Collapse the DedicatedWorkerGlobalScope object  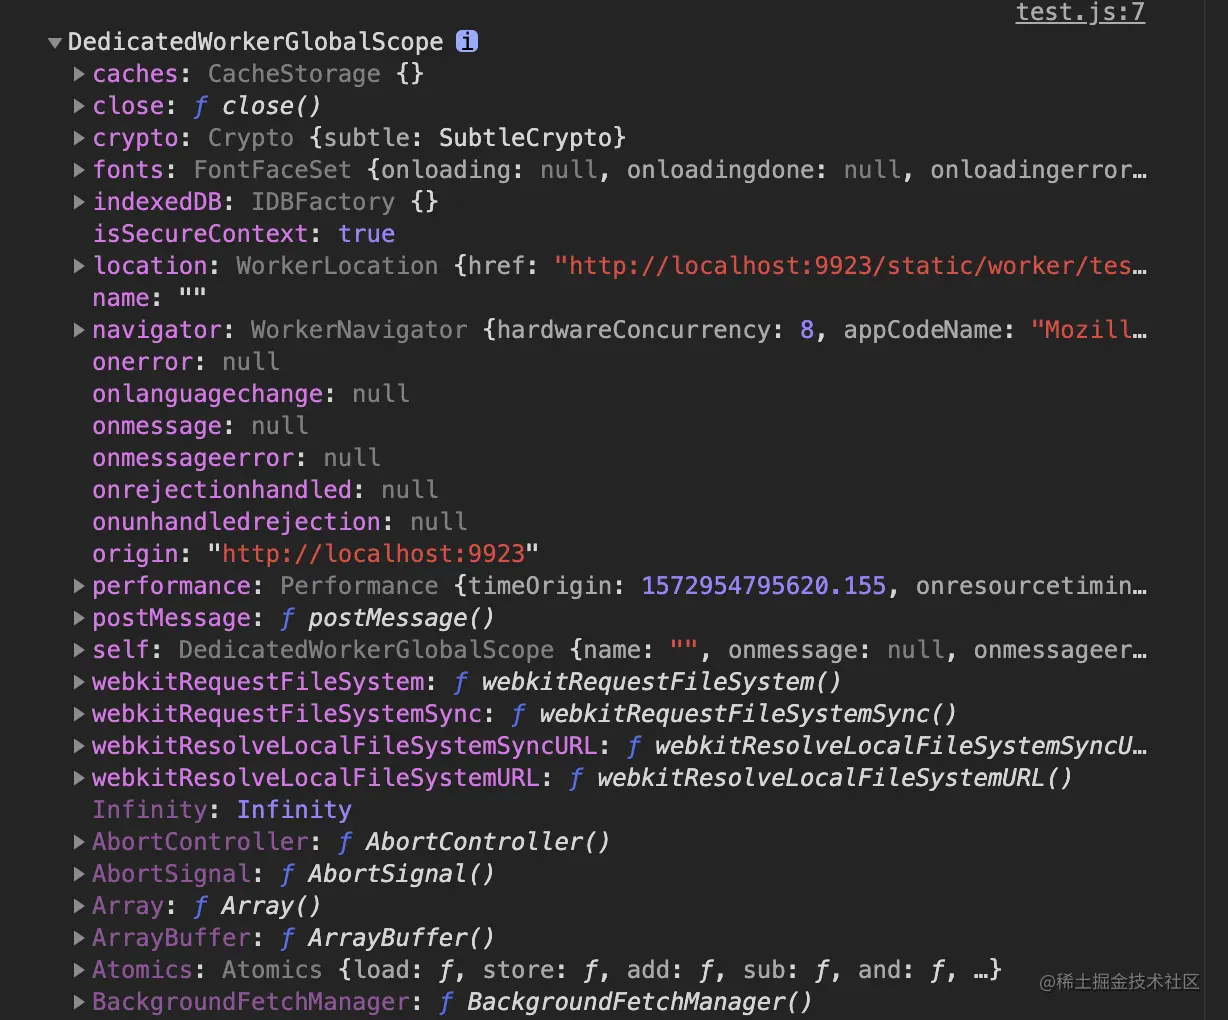(x=55, y=42)
